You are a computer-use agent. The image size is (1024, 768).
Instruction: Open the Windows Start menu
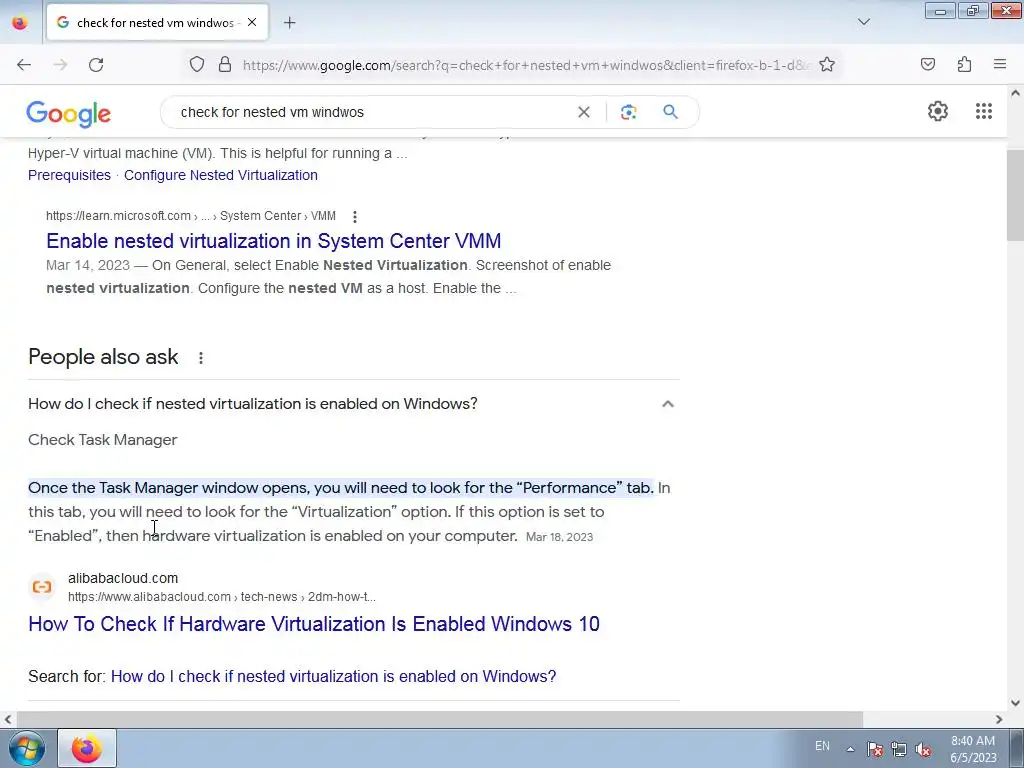[27, 748]
